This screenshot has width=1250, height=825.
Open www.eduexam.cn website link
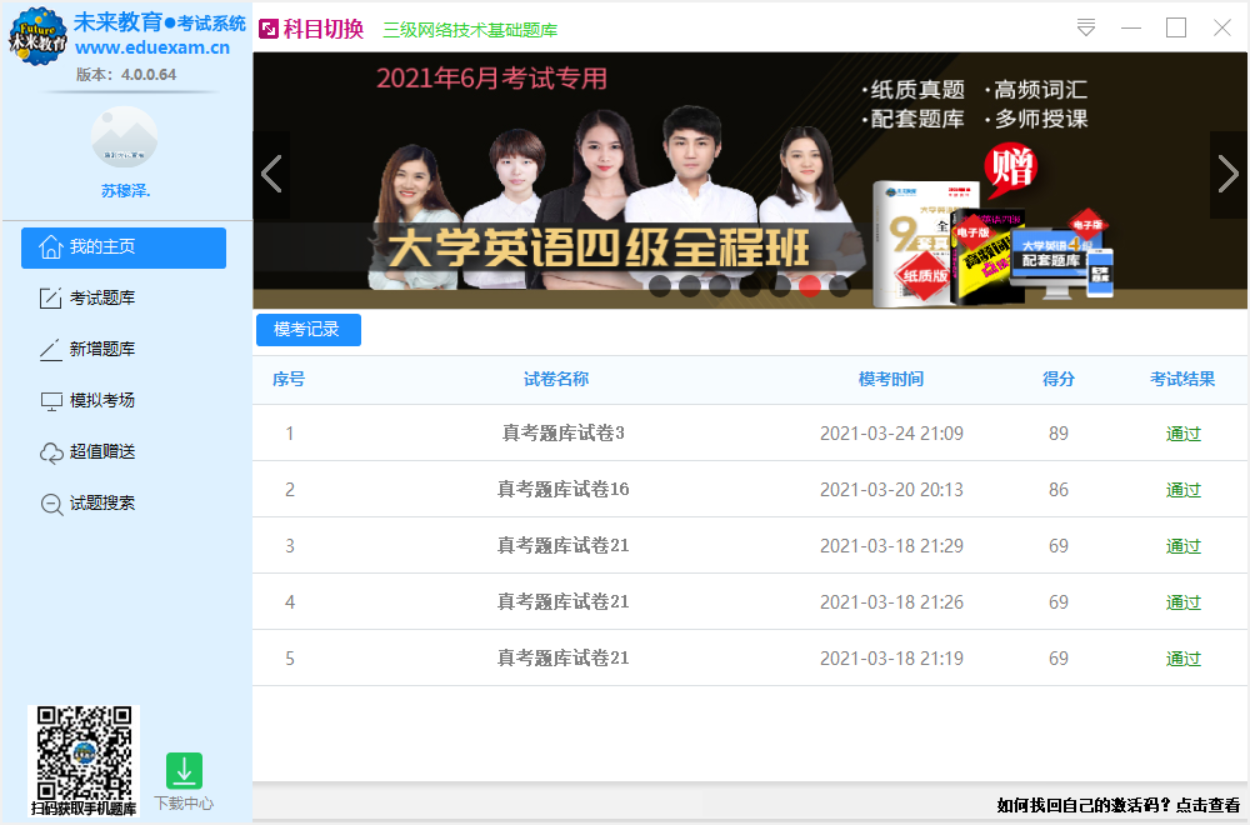click(x=152, y=48)
